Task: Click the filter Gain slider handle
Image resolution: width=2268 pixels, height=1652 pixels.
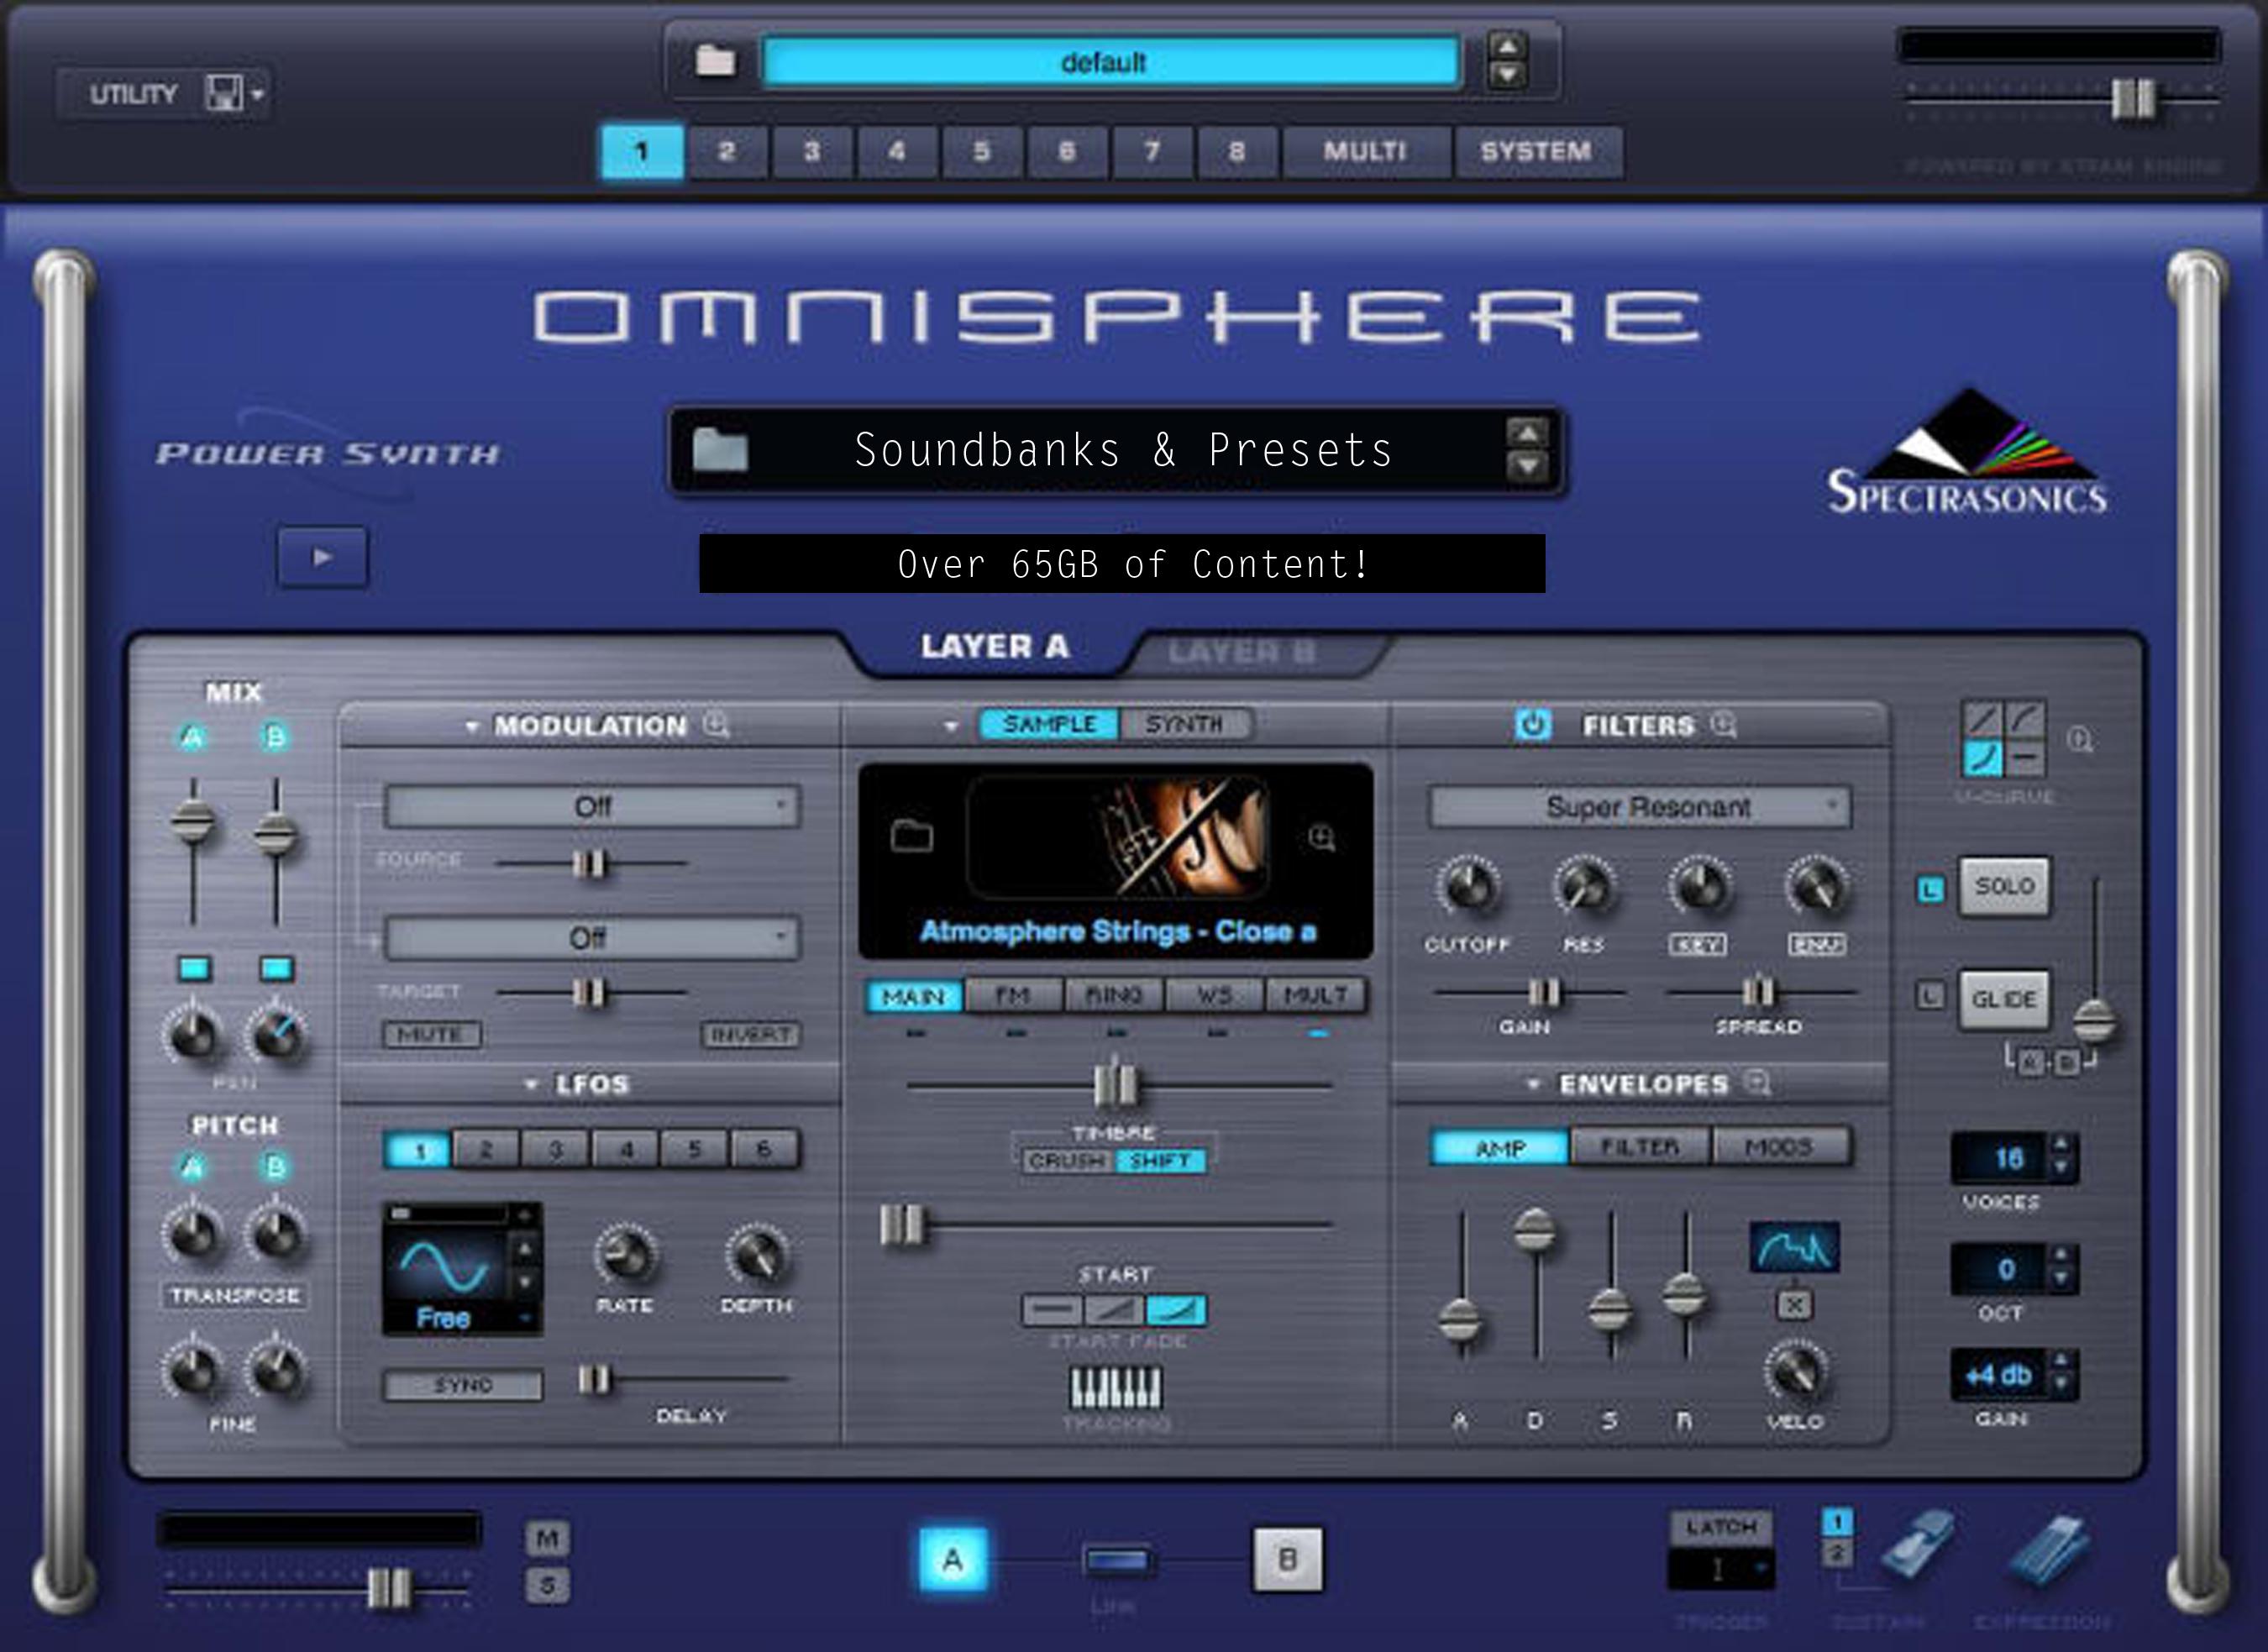Action: tap(1543, 992)
